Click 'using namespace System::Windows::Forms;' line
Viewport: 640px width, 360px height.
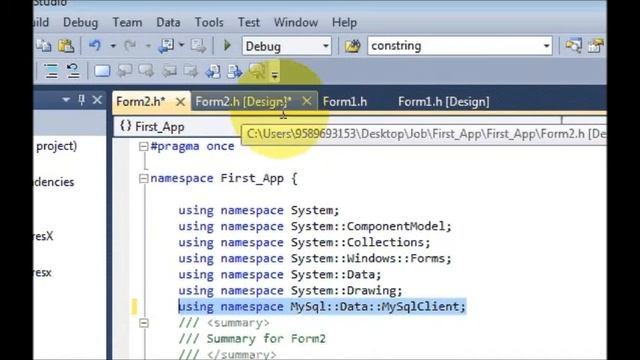coord(315,258)
